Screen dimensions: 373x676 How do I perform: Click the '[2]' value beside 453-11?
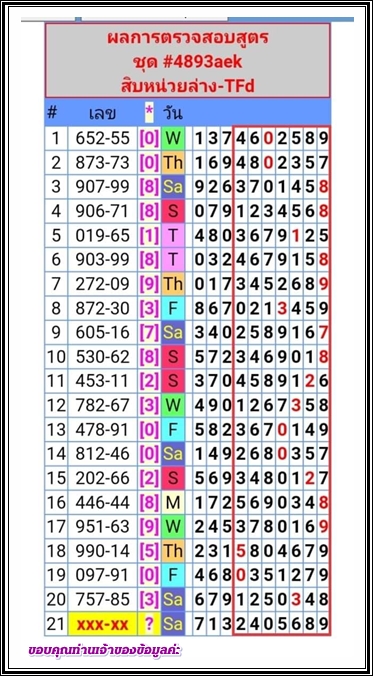[x=149, y=381]
